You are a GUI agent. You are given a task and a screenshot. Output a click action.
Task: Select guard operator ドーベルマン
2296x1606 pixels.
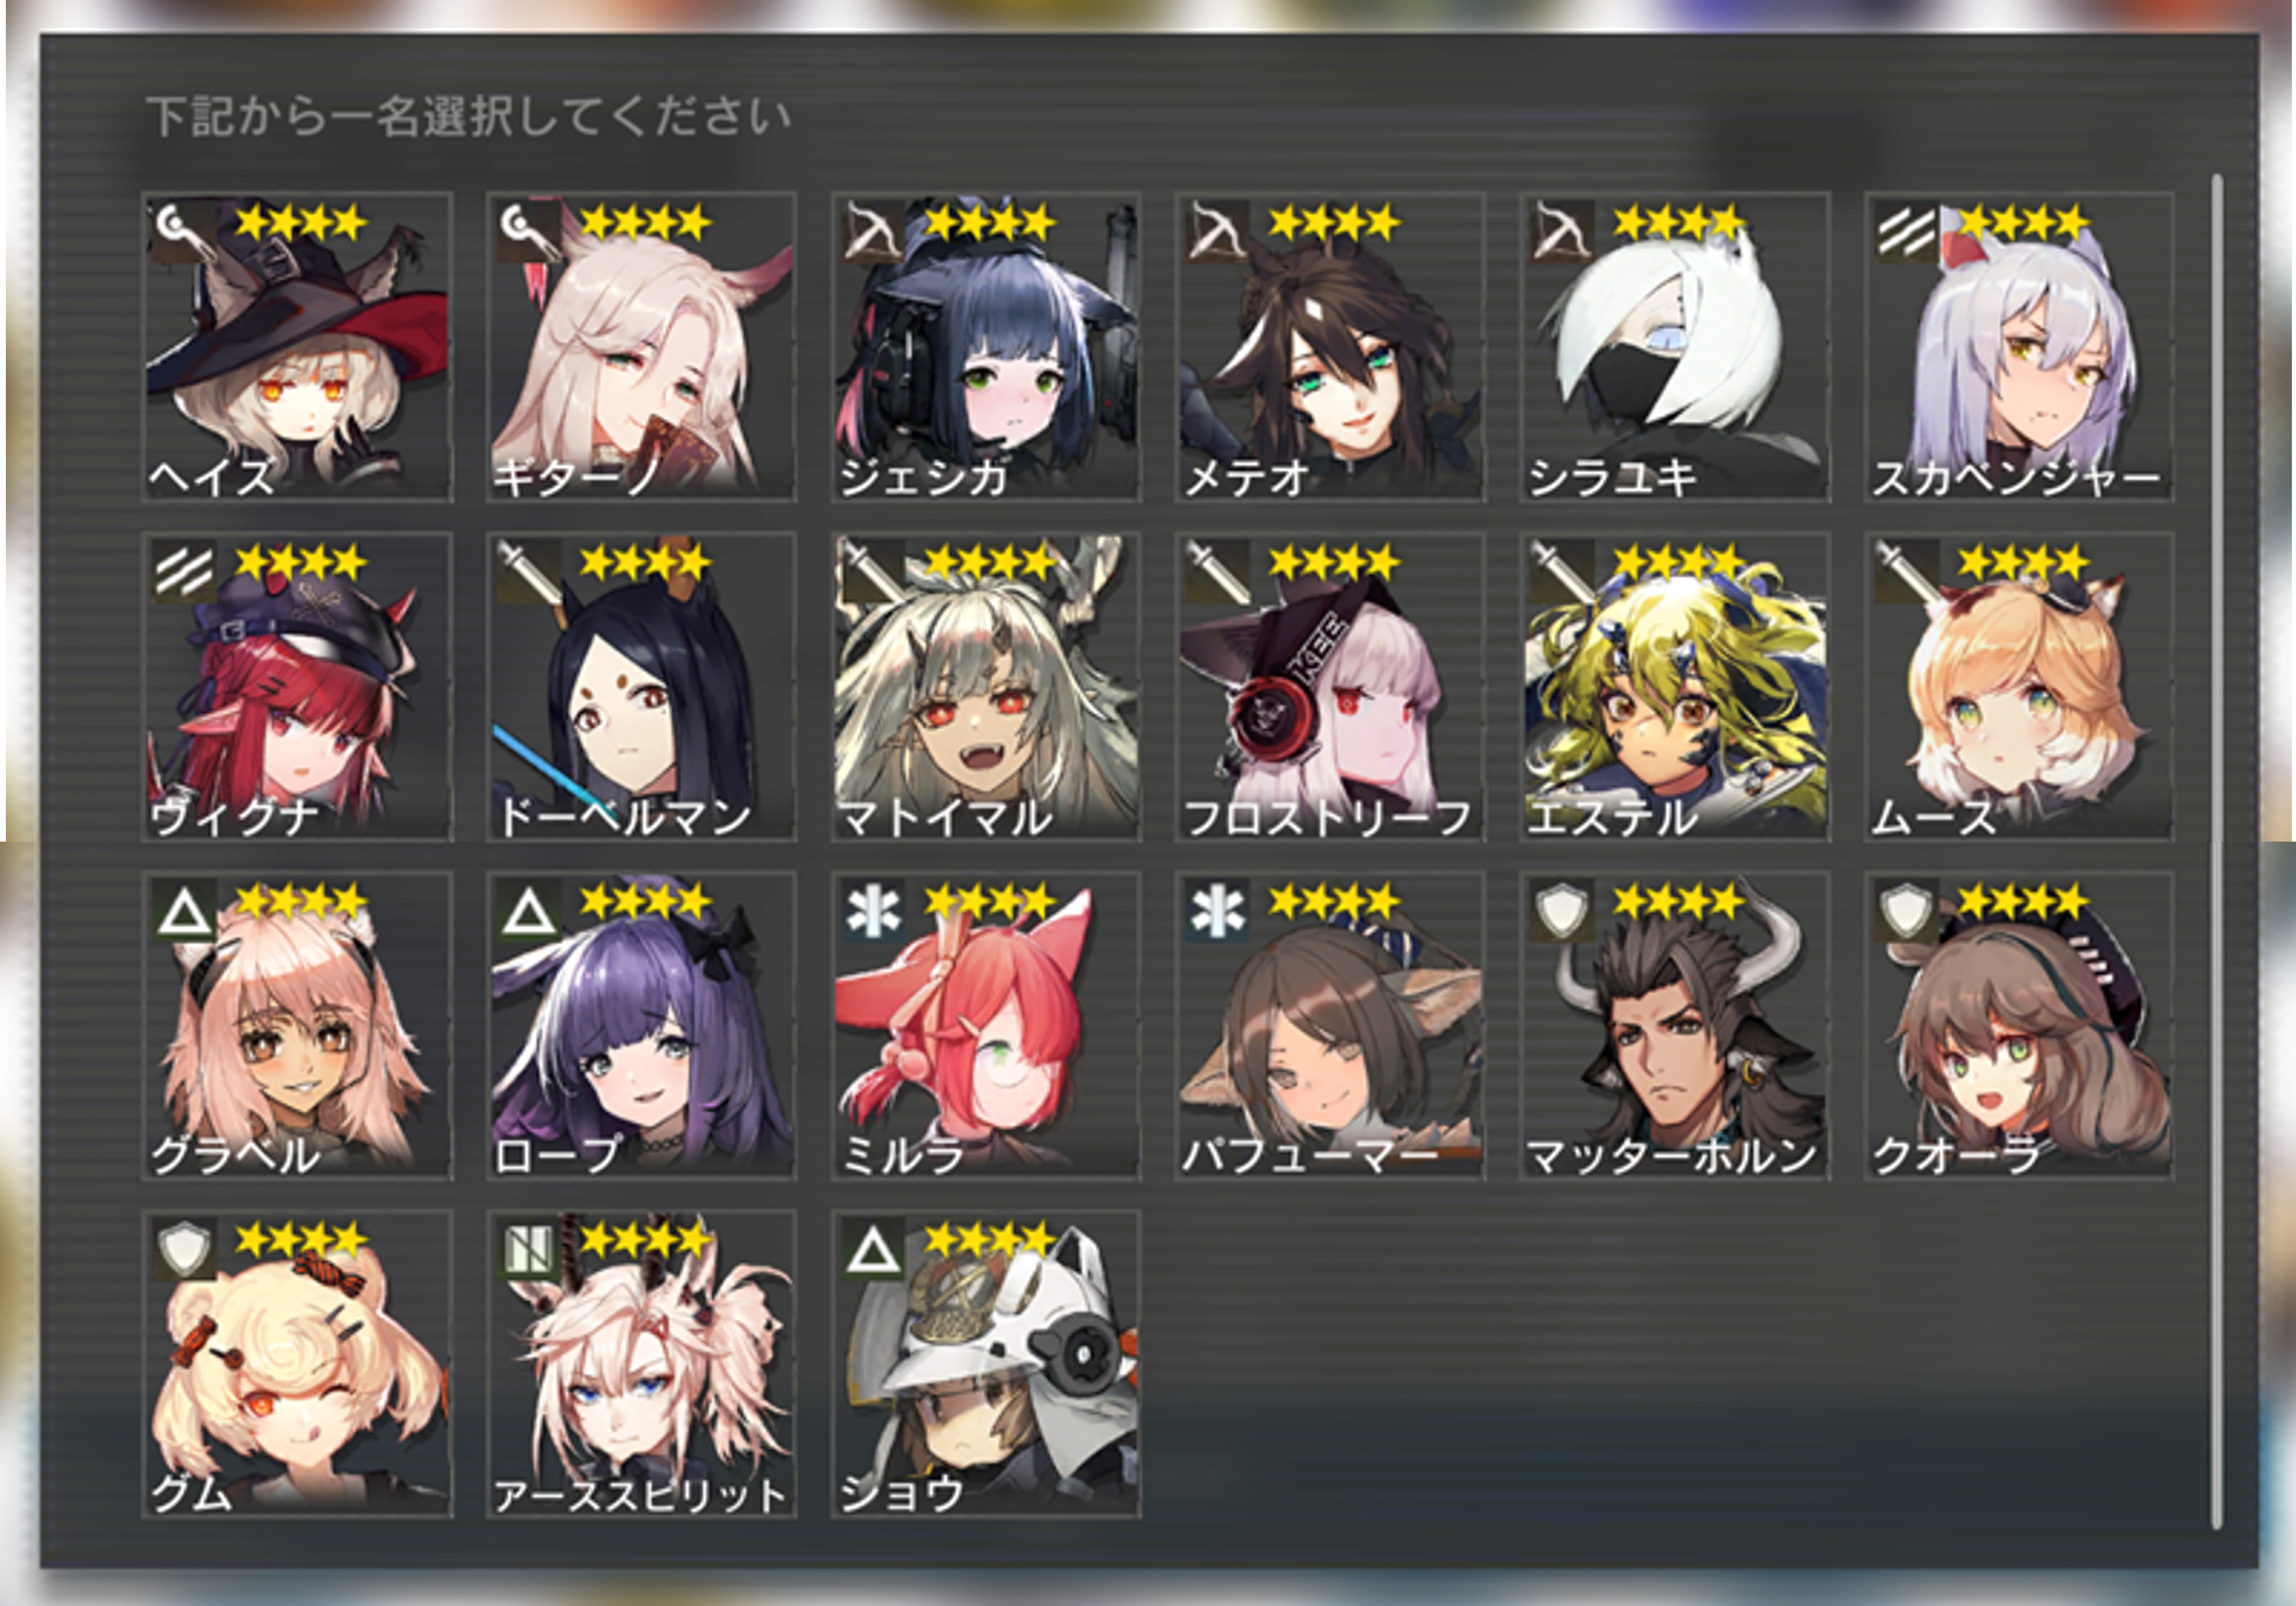[x=641, y=686]
